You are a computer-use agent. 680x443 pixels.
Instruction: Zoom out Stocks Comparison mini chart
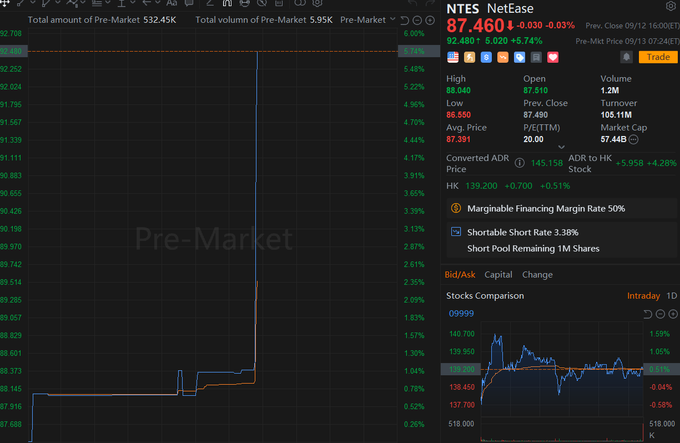[660, 314]
